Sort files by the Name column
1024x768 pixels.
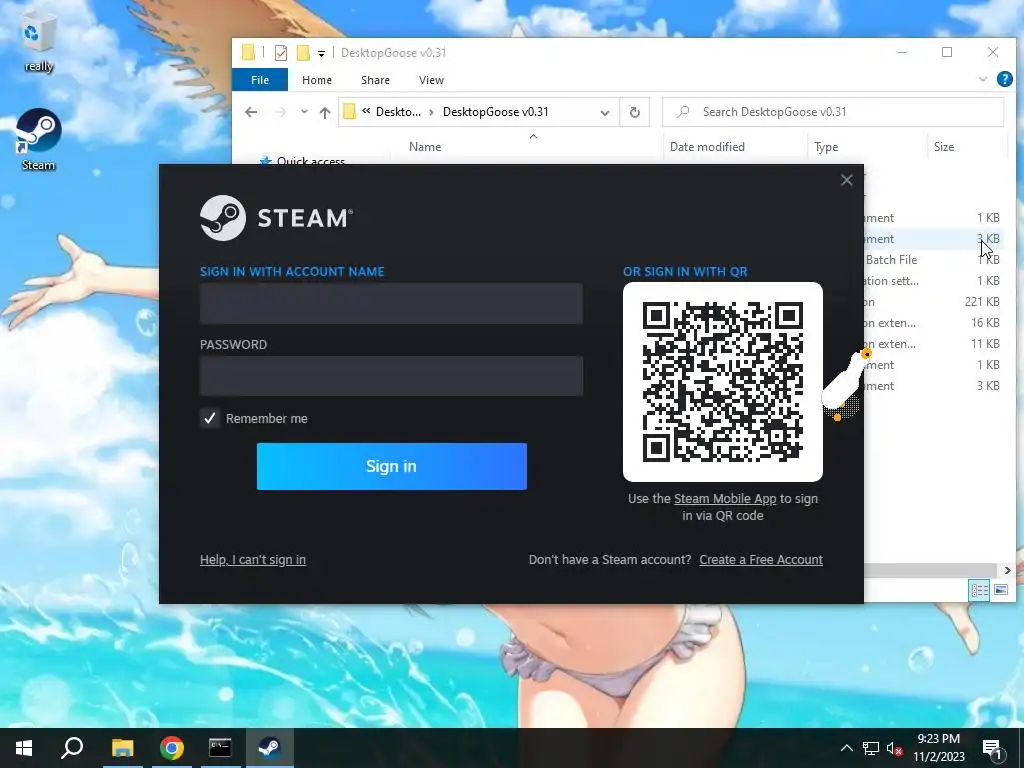pyautogui.click(x=425, y=147)
